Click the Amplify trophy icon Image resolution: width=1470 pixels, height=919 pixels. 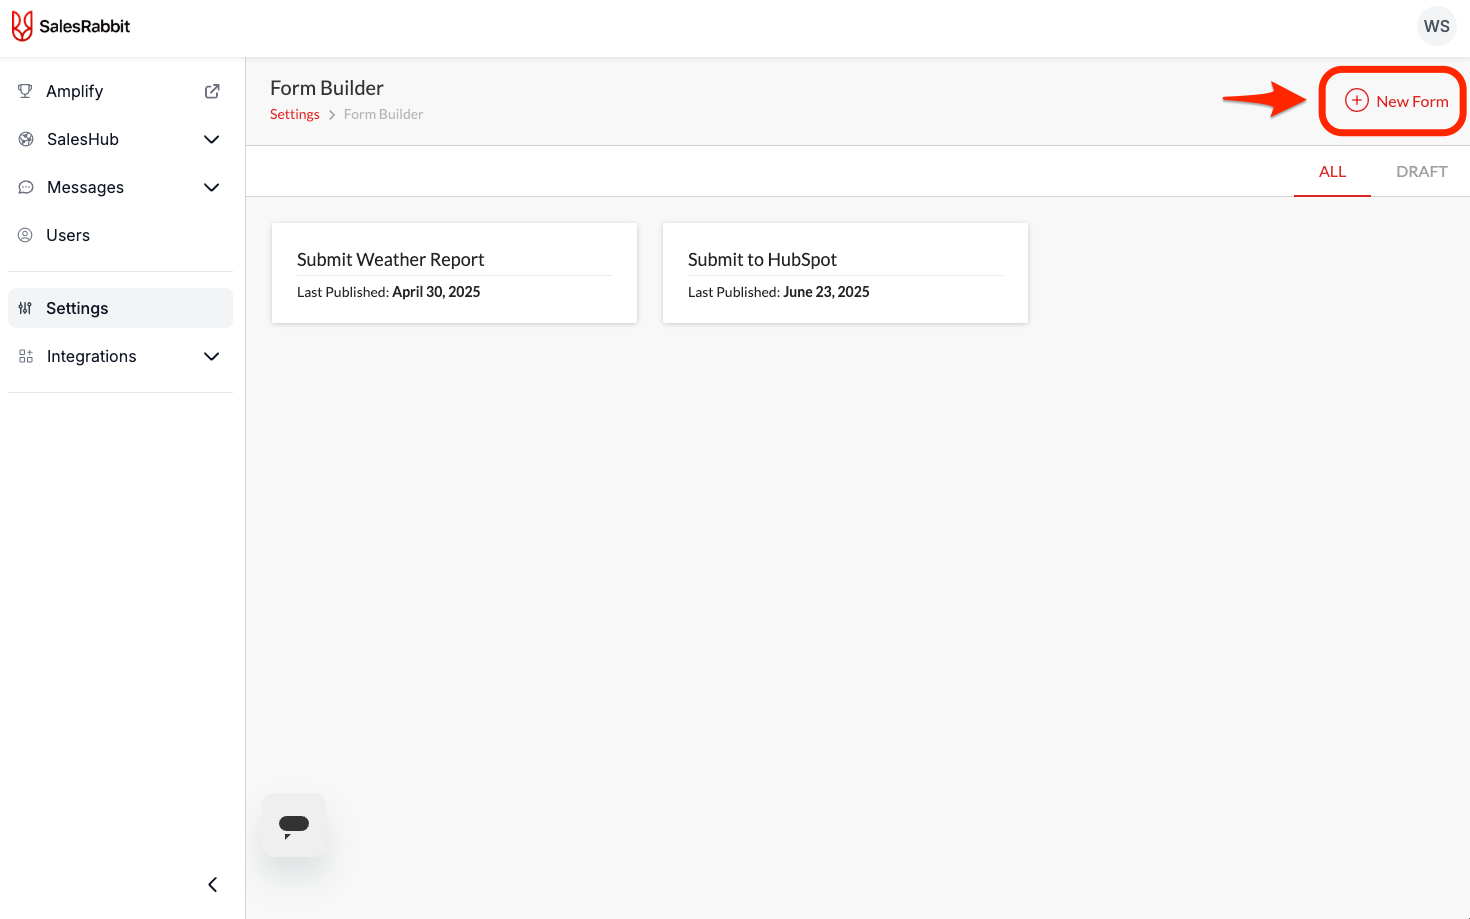[x=26, y=91]
